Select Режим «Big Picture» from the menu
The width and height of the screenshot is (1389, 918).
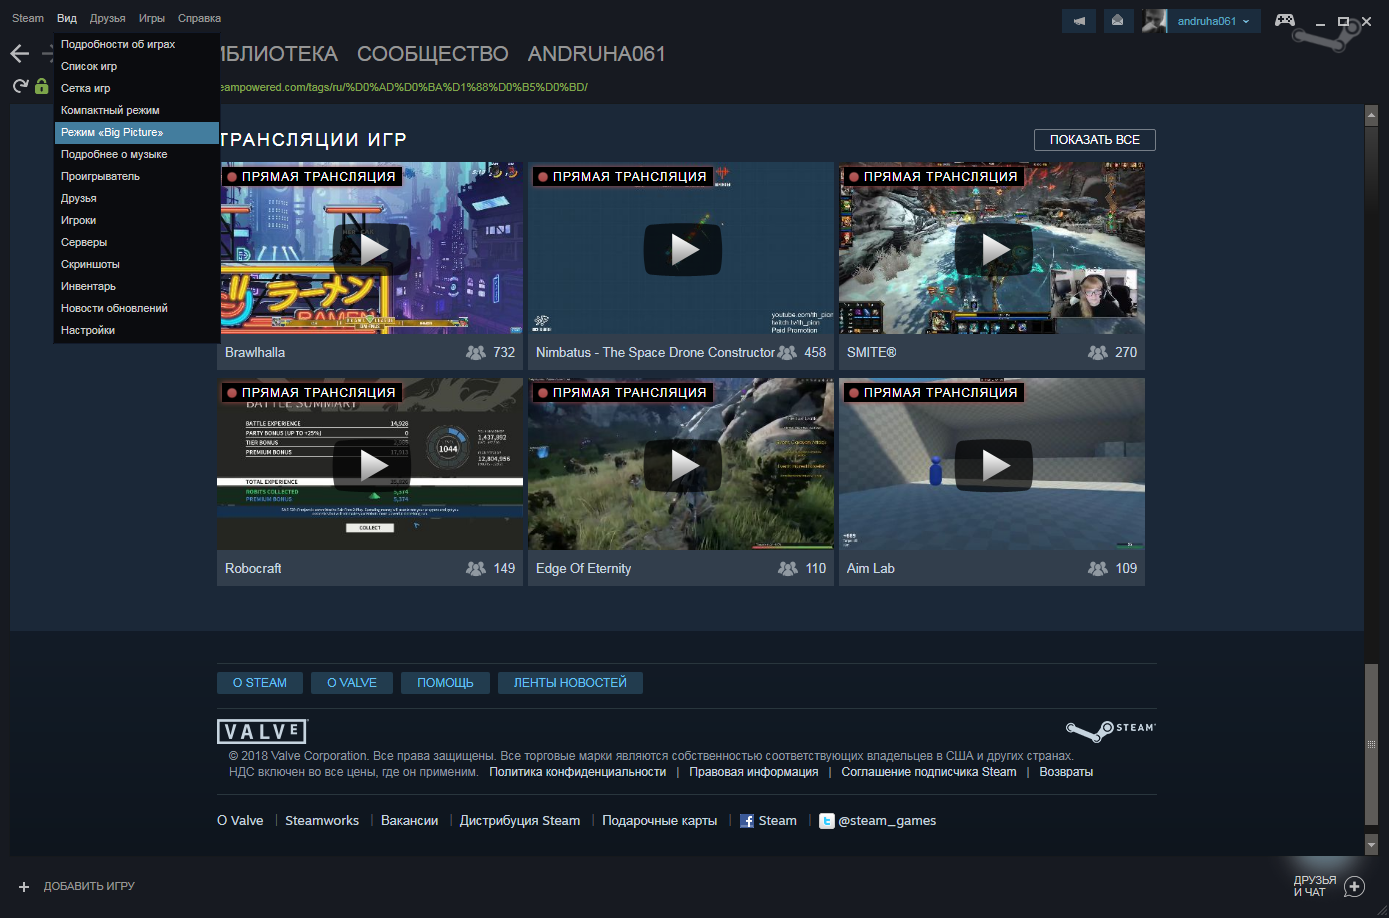(112, 132)
